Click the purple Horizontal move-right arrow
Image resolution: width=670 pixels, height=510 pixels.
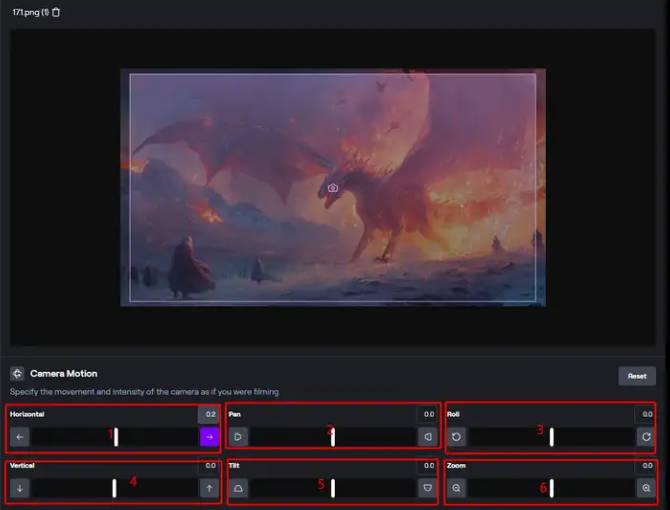[x=209, y=437]
